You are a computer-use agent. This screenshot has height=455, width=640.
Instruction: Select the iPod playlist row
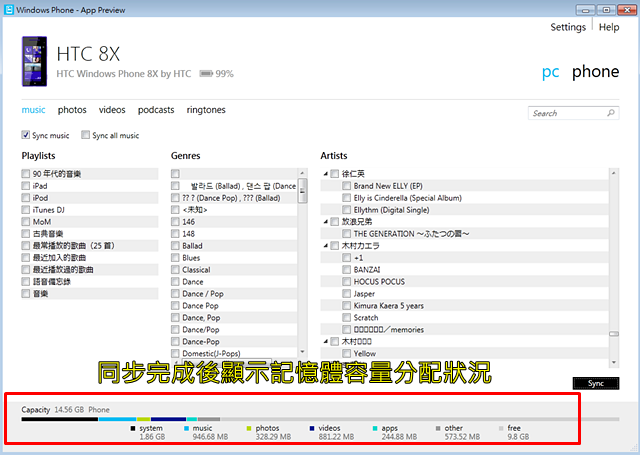(x=90, y=198)
